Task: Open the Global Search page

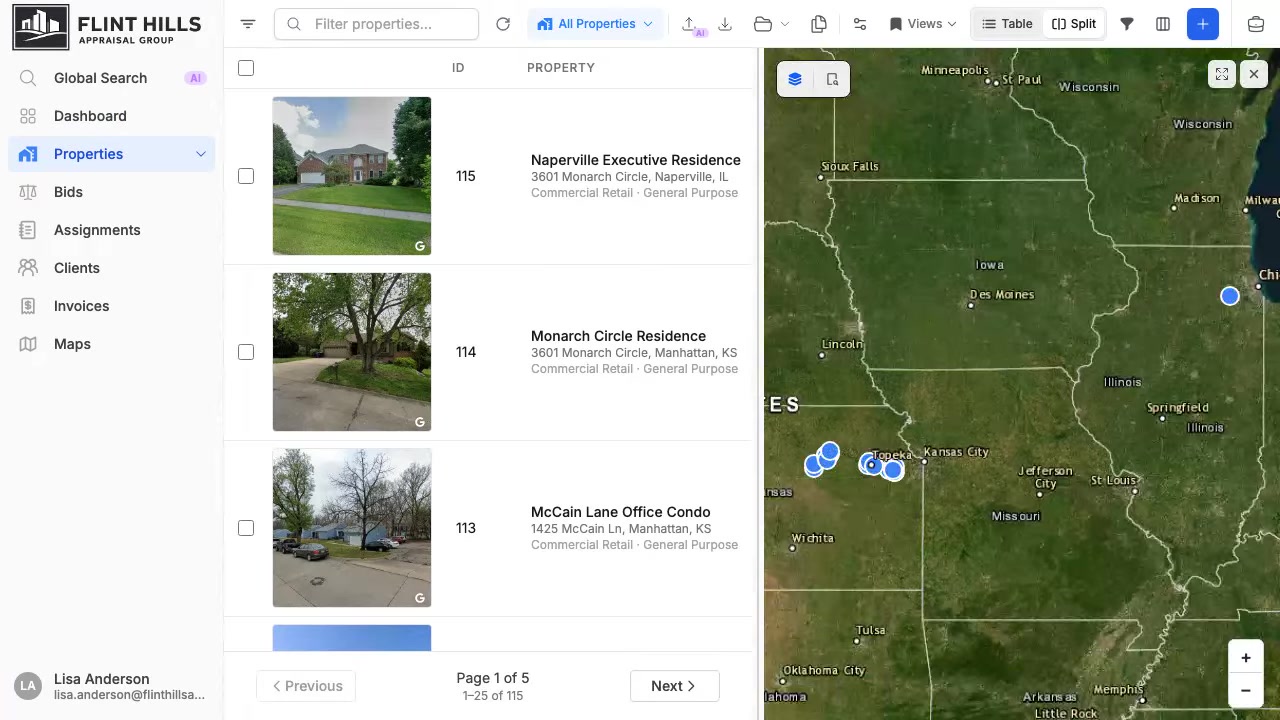Action: (x=112, y=78)
